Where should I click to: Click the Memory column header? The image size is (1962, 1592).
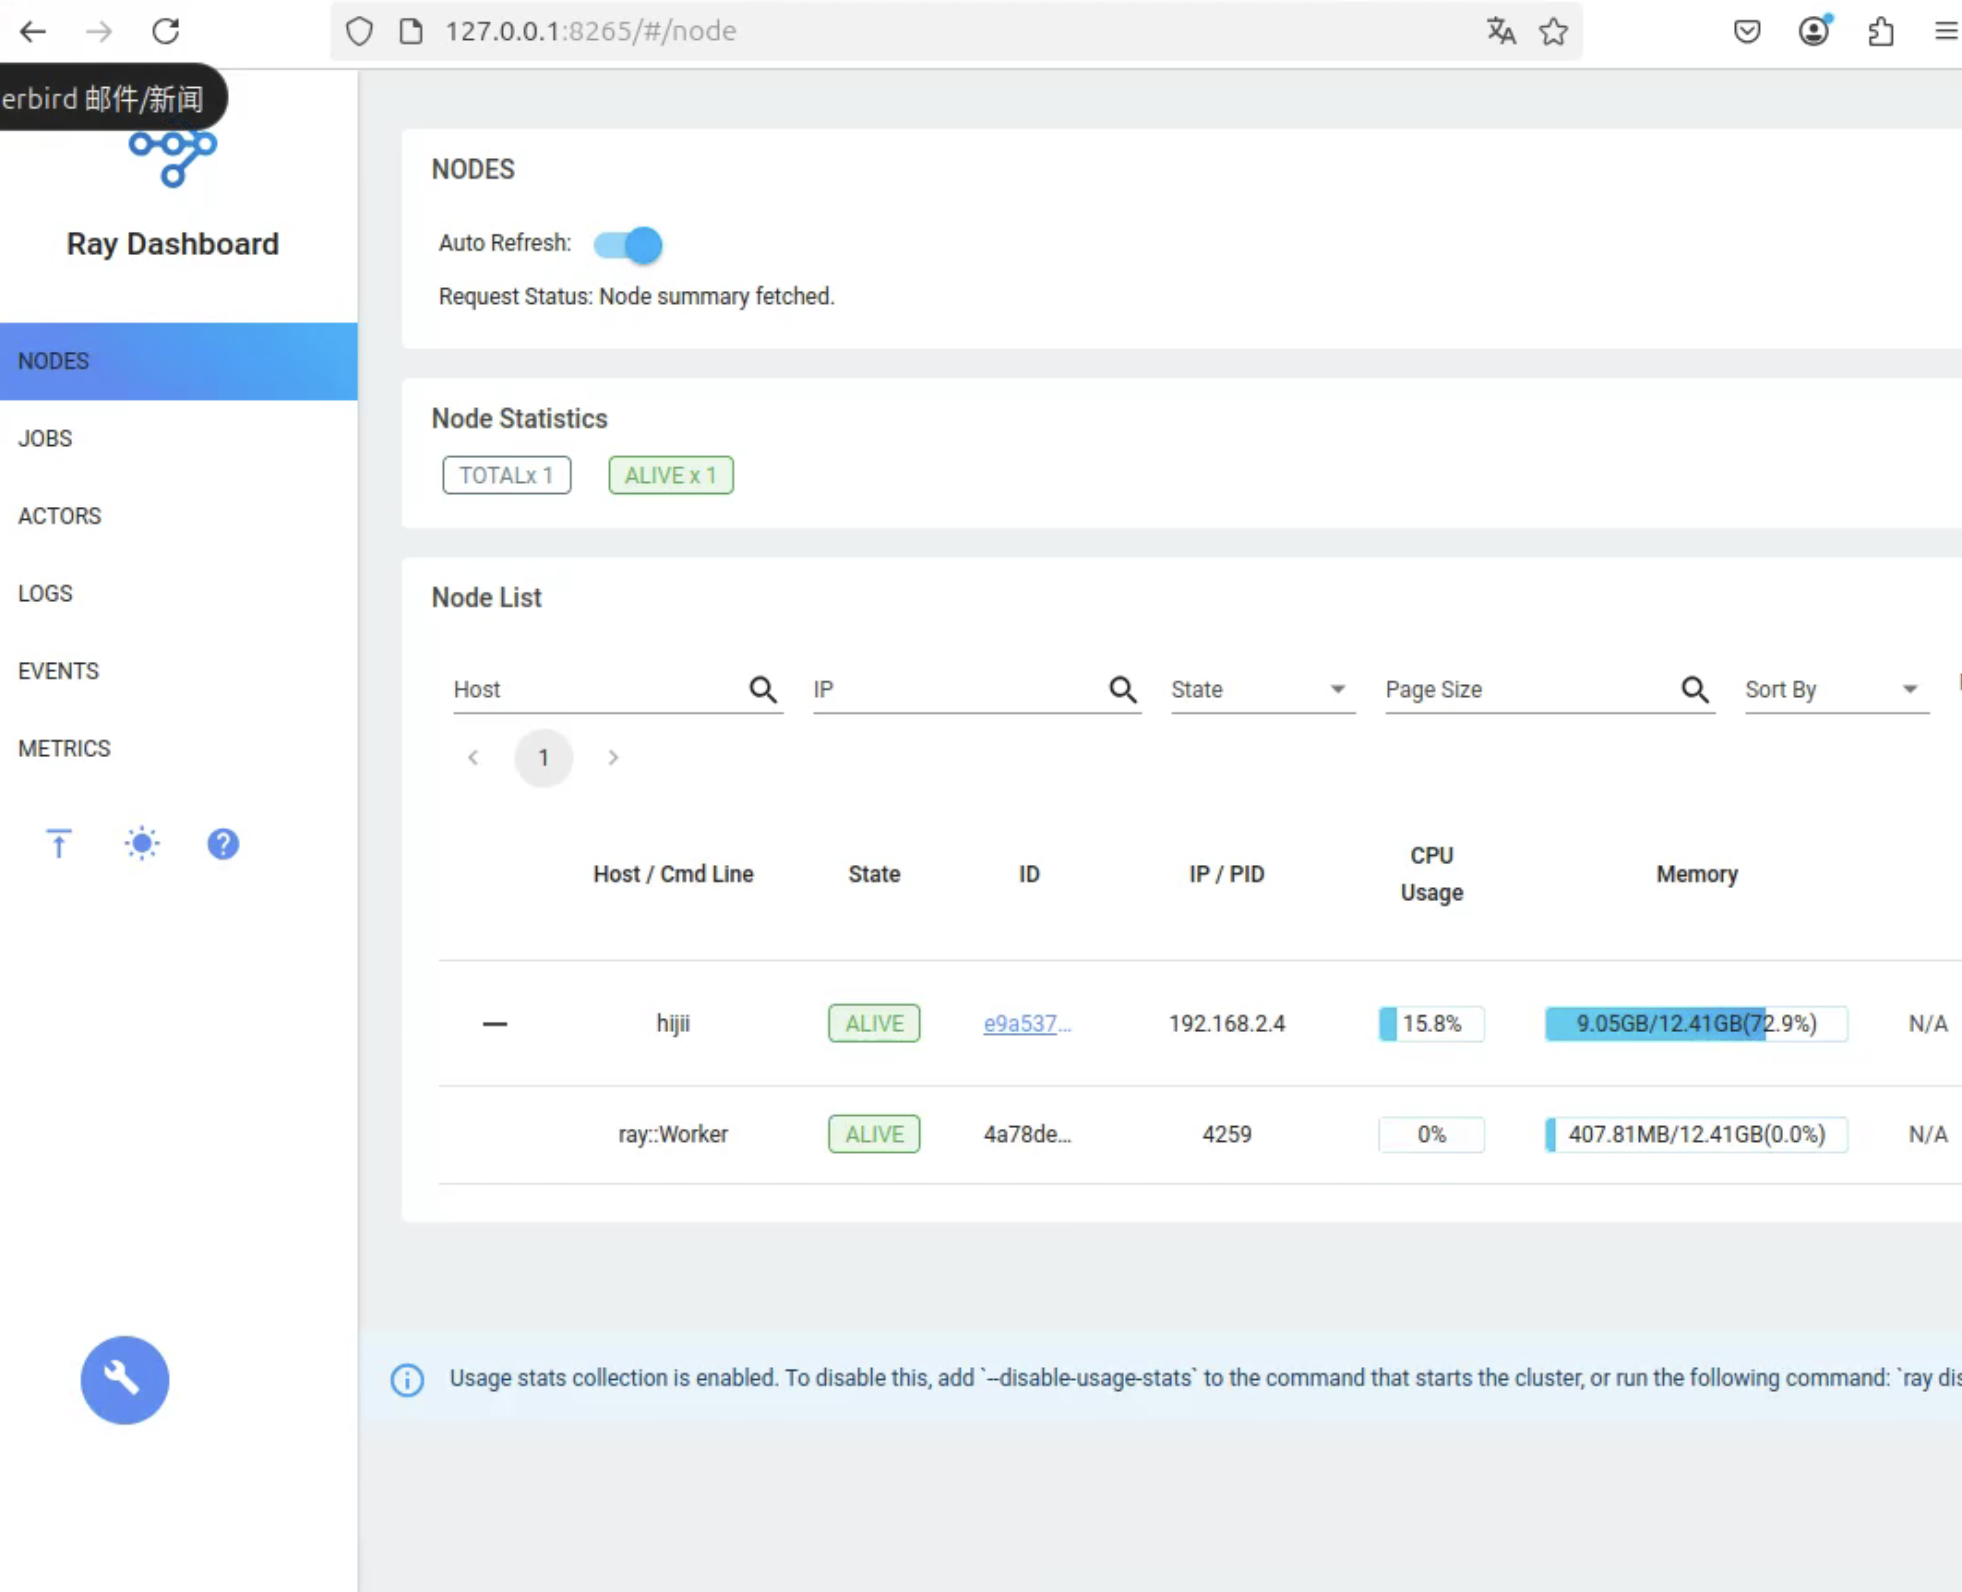(x=1697, y=874)
